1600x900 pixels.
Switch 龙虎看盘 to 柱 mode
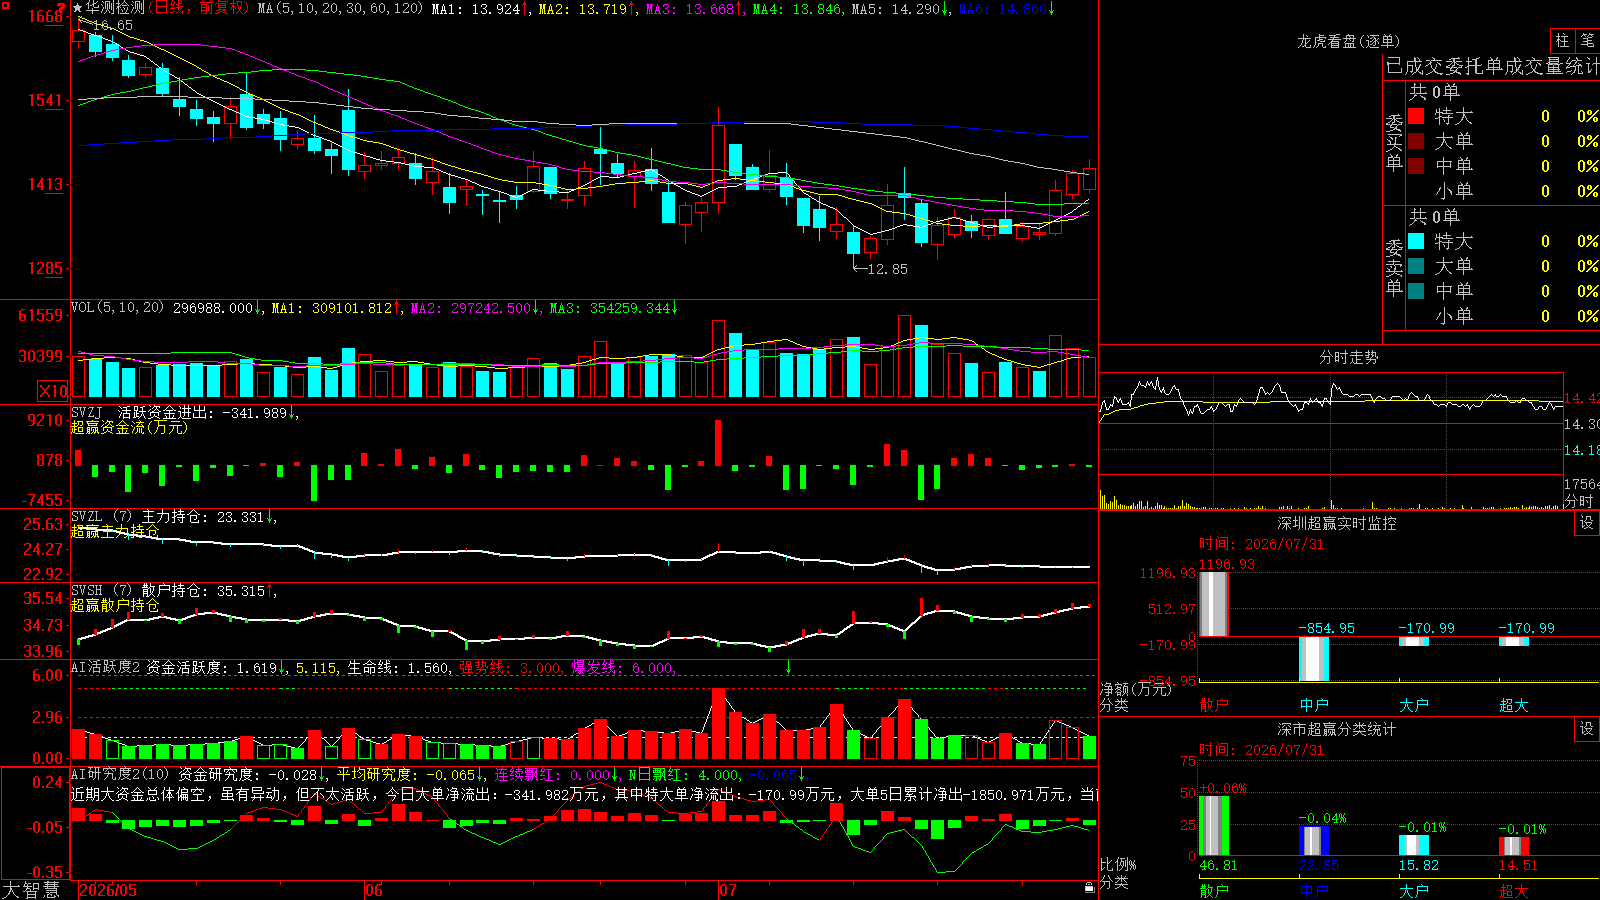point(1562,40)
